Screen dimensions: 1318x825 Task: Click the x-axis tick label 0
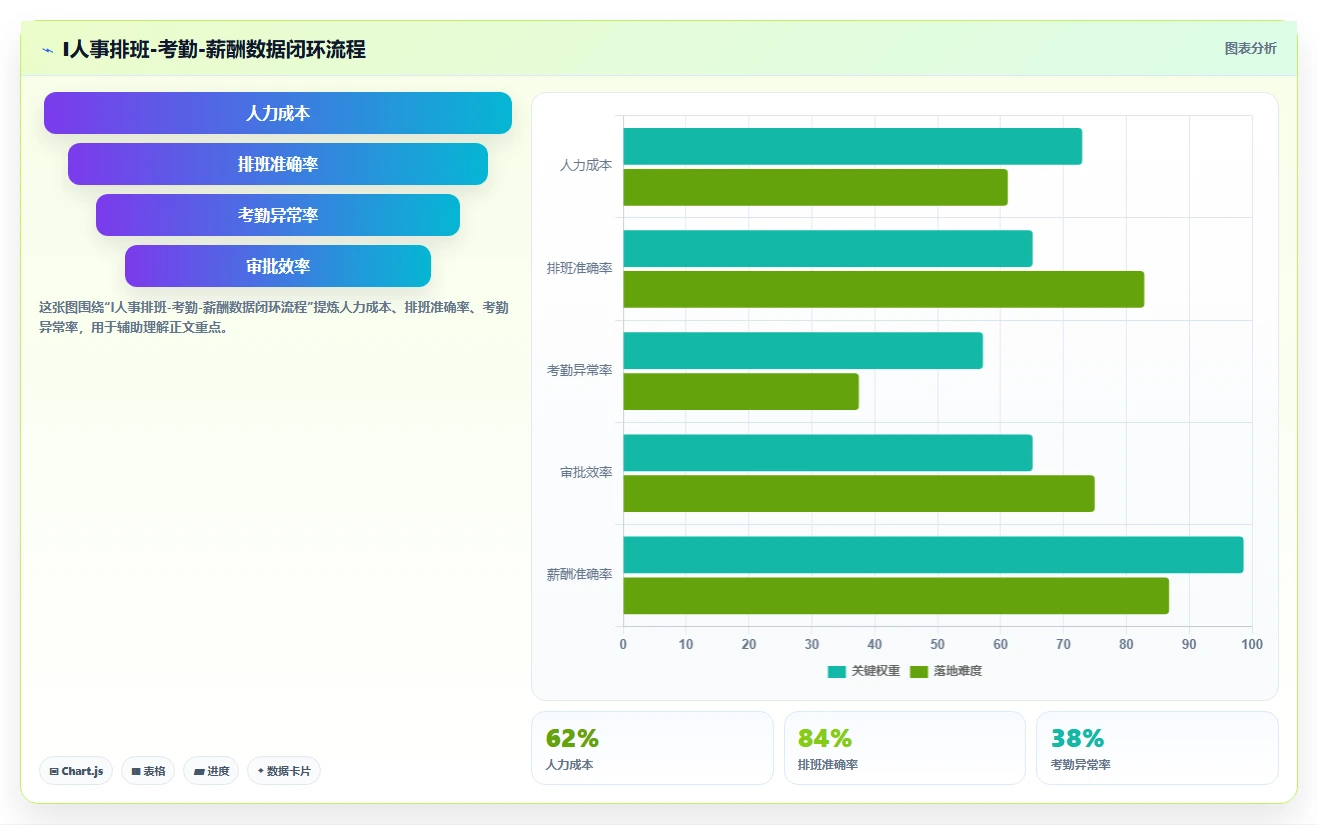[x=623, y=644]
